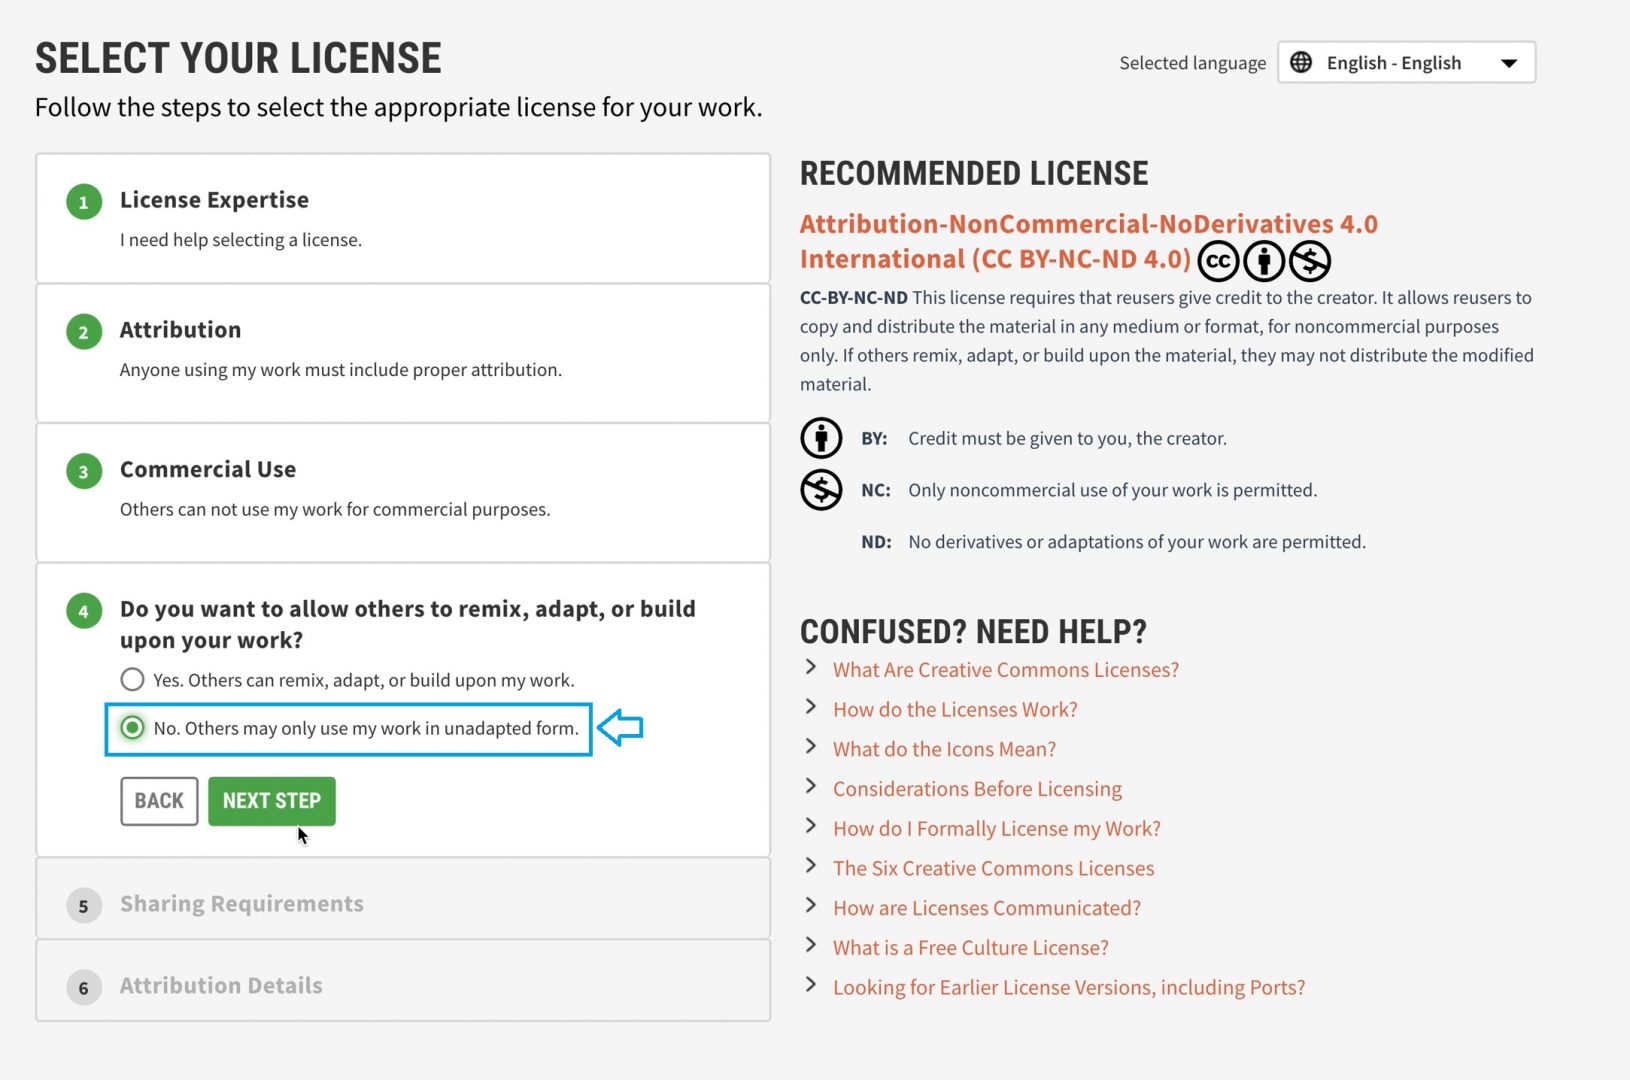Click the globe icon in the language selector

1301,62
